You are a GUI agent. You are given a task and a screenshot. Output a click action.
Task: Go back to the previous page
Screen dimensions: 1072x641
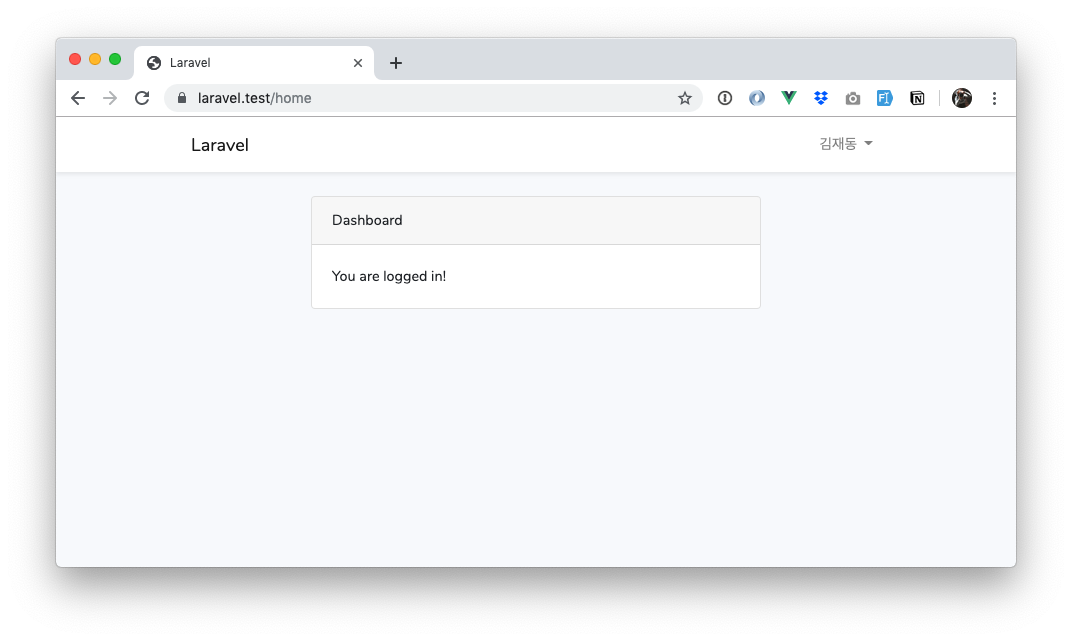[78, 98]
